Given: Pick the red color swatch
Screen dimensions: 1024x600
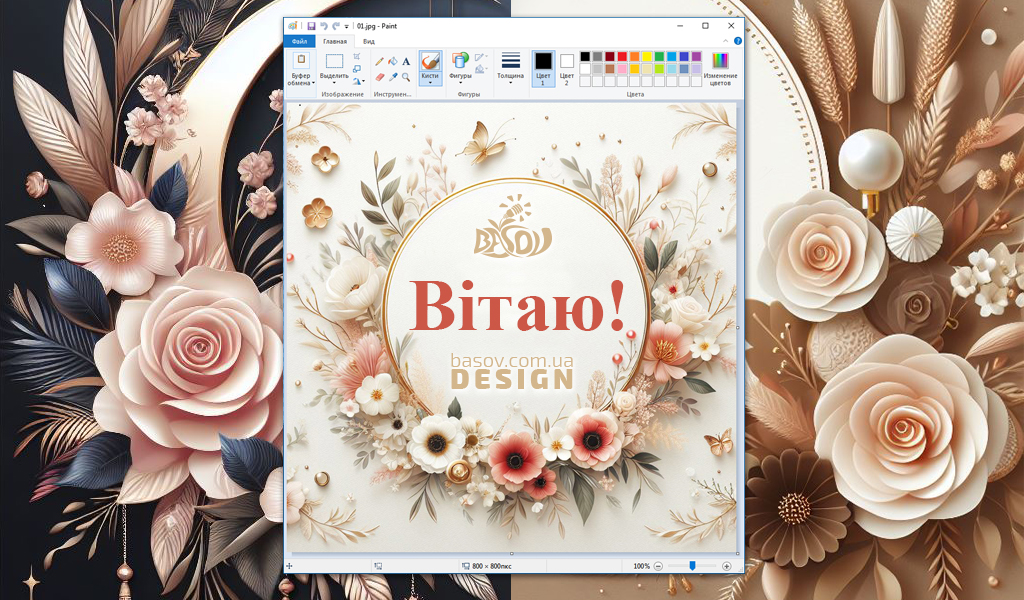Looking at the screenshot, I should point(622,57).
